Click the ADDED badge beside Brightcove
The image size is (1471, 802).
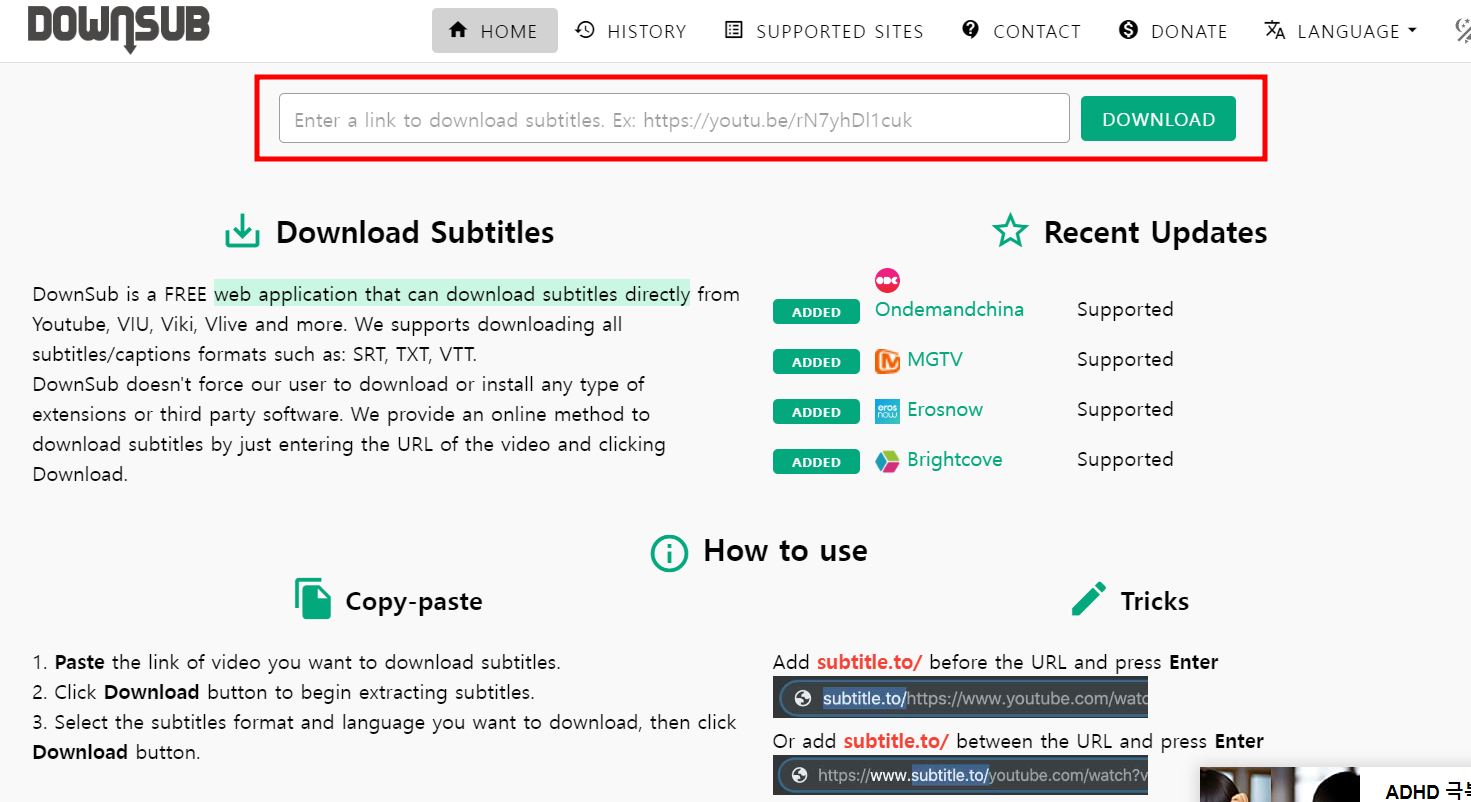(816, 462)
